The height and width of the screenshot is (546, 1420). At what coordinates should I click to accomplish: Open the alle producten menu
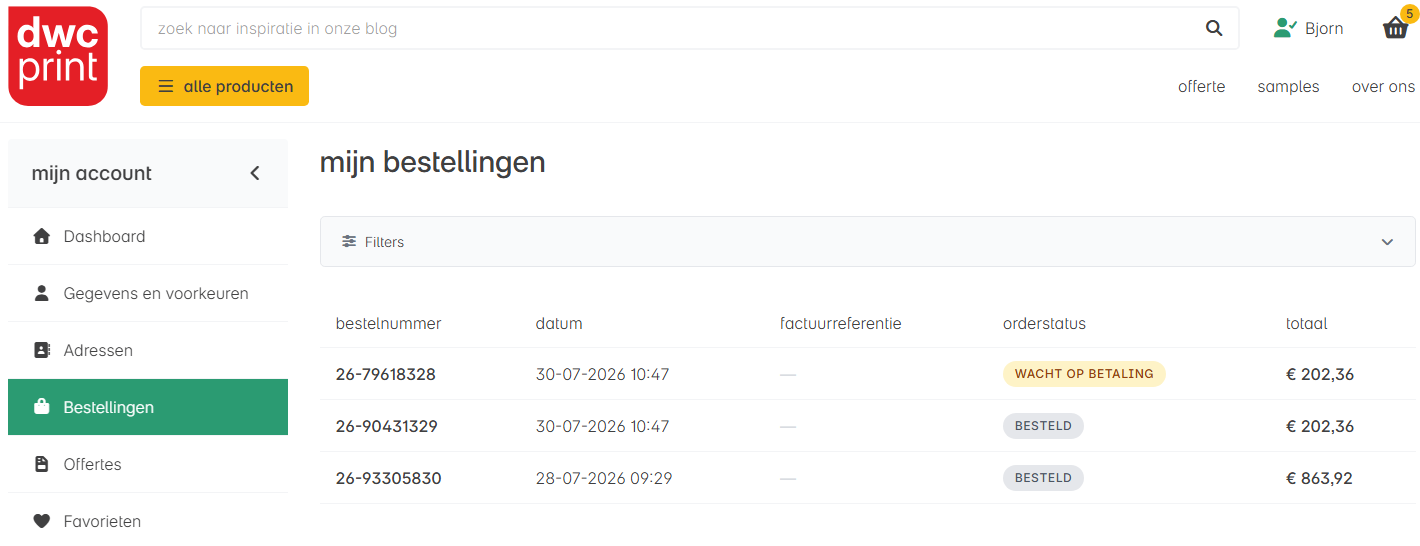(x=224, y=86)
